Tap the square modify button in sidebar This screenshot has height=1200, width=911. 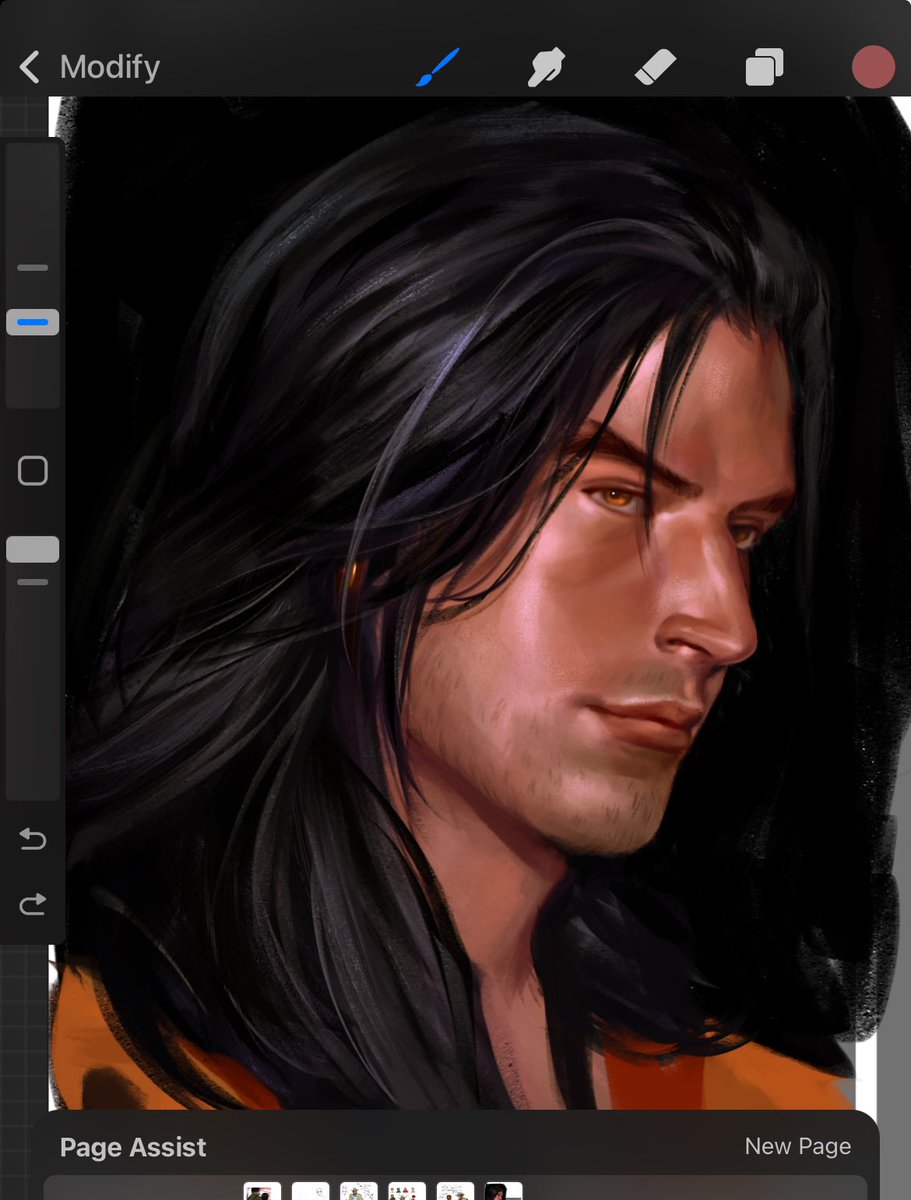click(33, 471)
